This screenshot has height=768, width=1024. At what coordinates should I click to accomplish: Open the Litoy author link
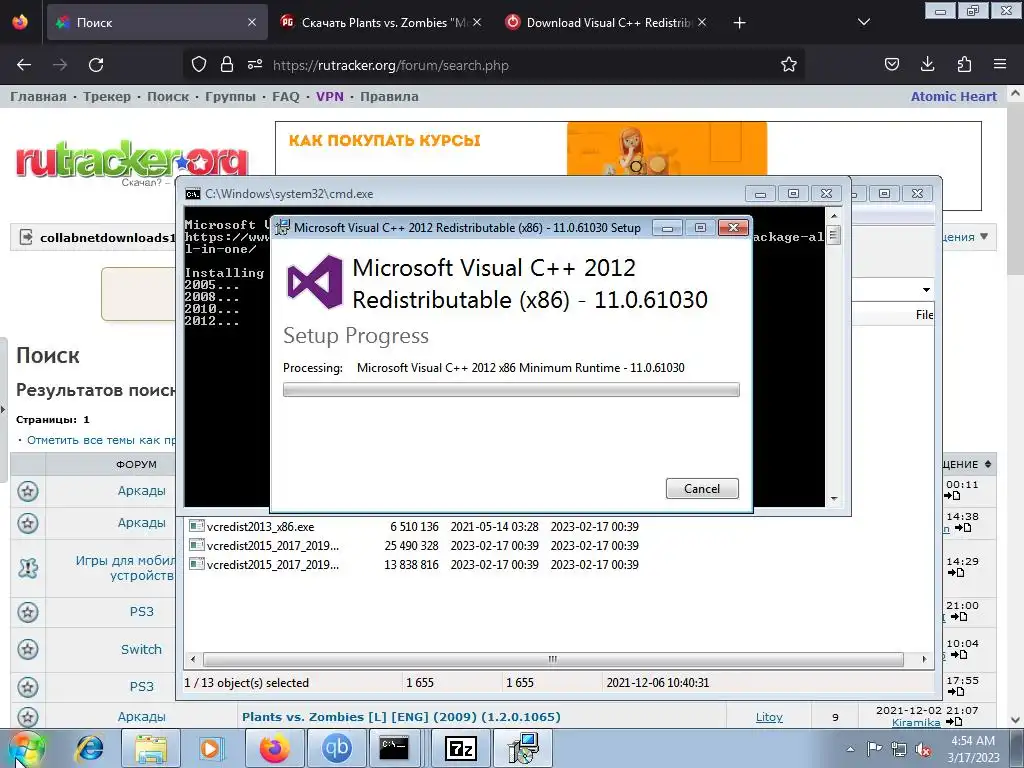tap(769, 717)
